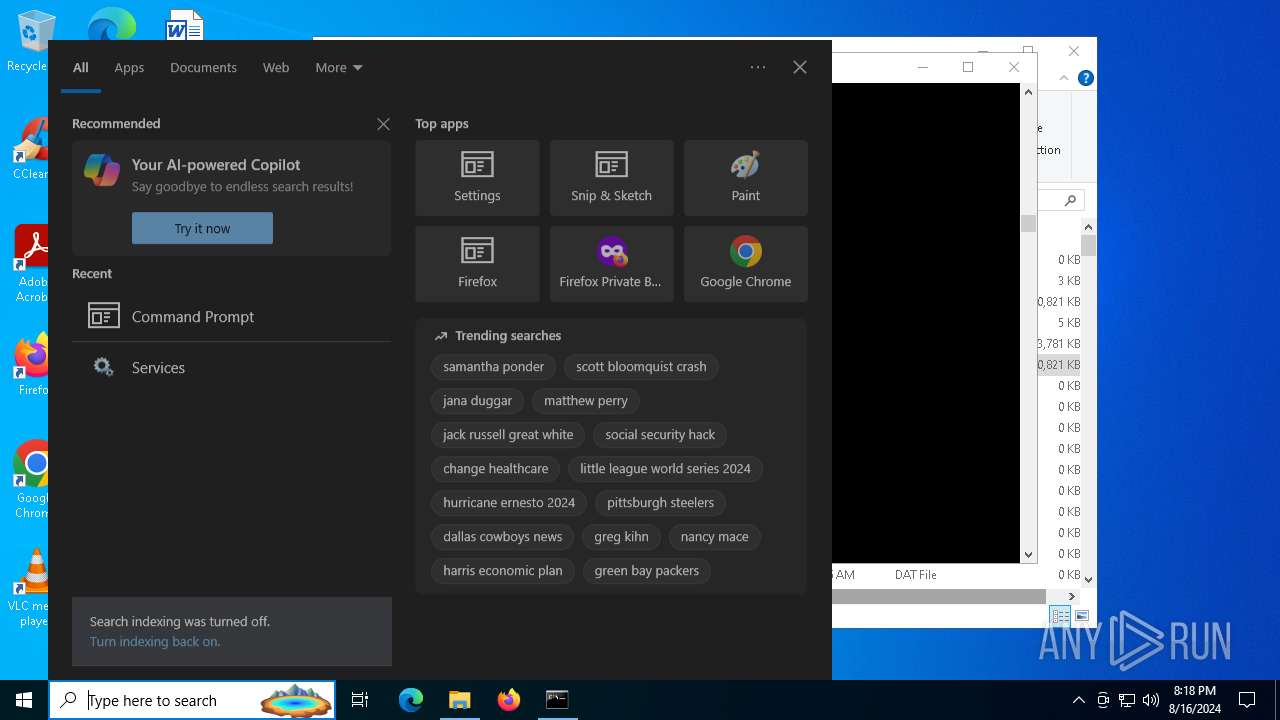The width and height of the screenshot is (1280, 720).
Task: Select the Web search tab
Action: point(276,67)
